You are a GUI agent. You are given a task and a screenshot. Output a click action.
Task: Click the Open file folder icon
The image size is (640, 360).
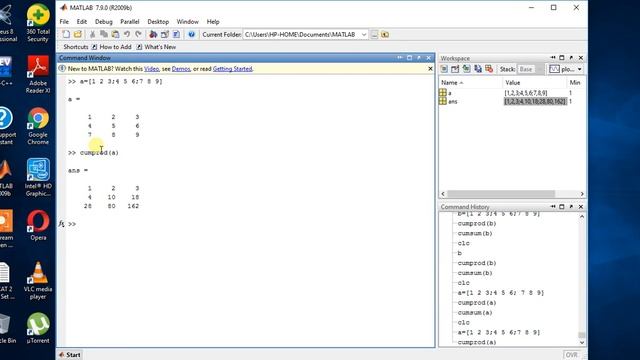coord(78,34)
